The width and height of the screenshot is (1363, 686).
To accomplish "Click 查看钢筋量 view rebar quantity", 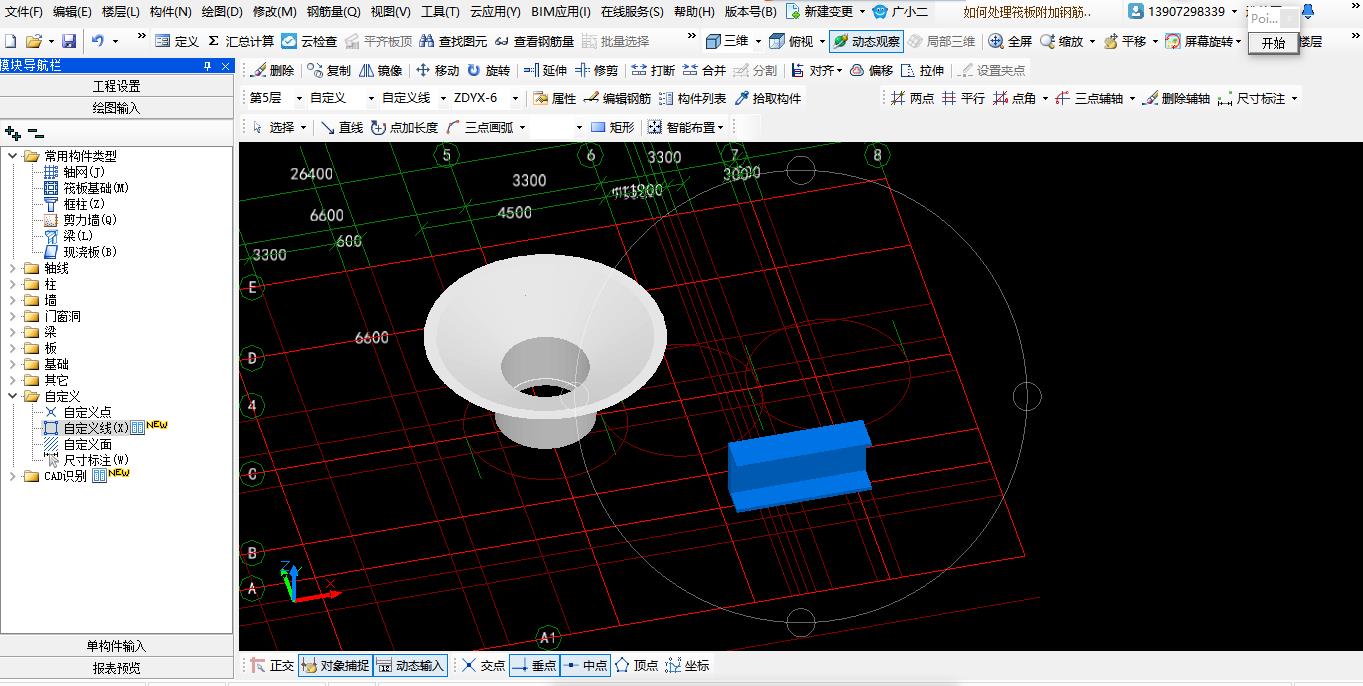I will pyautogui.click(x=534, y=42).
